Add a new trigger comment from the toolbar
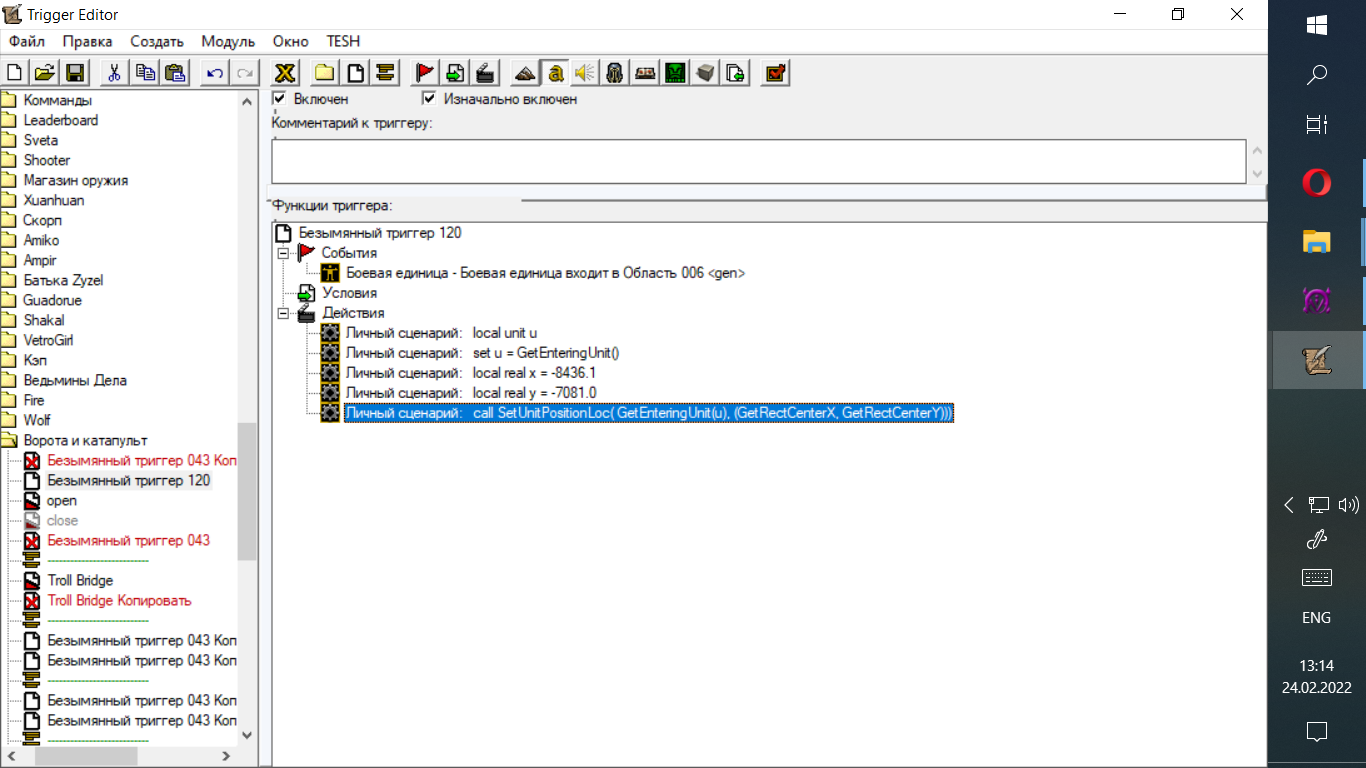Viewport: 1366px width, 768px height. [x=386, y=73]
